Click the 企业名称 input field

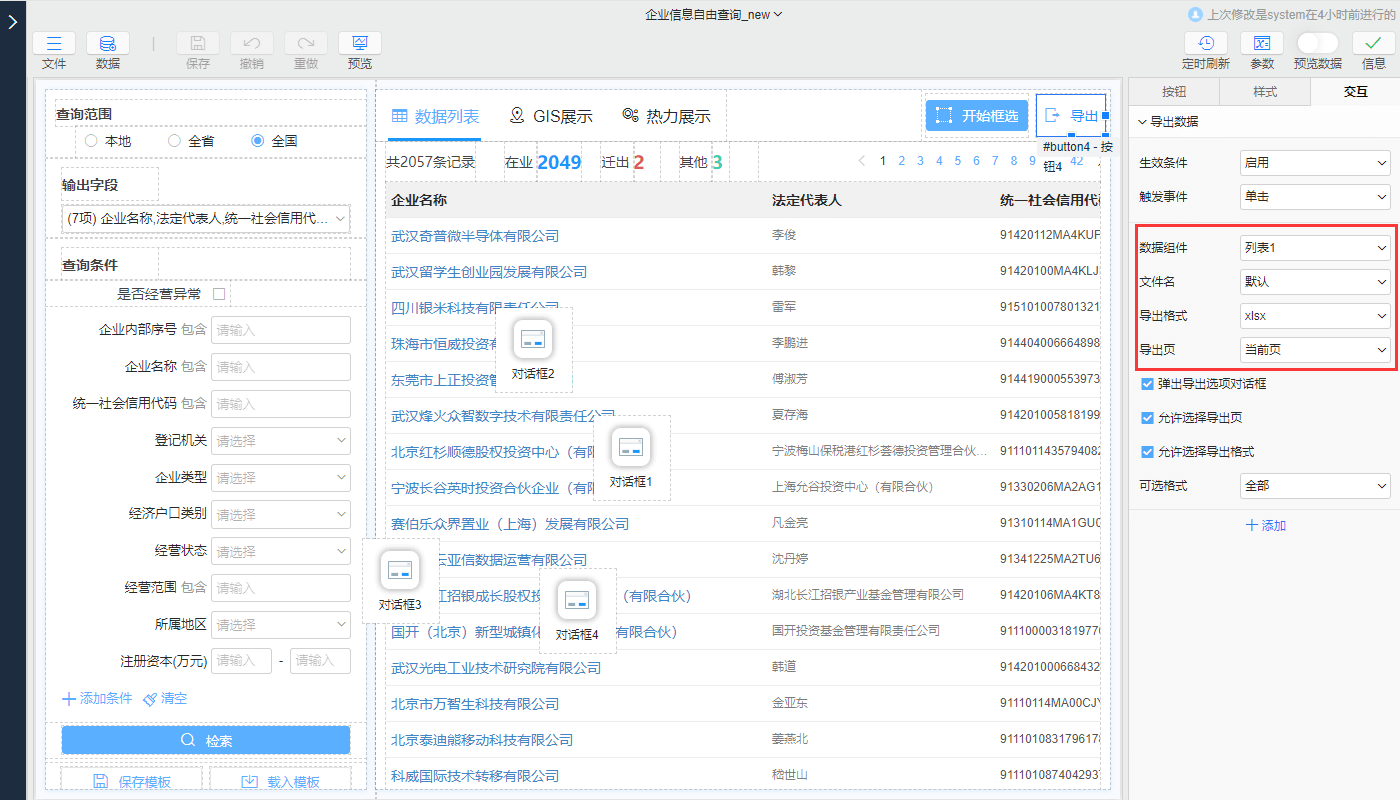(281, 367)
